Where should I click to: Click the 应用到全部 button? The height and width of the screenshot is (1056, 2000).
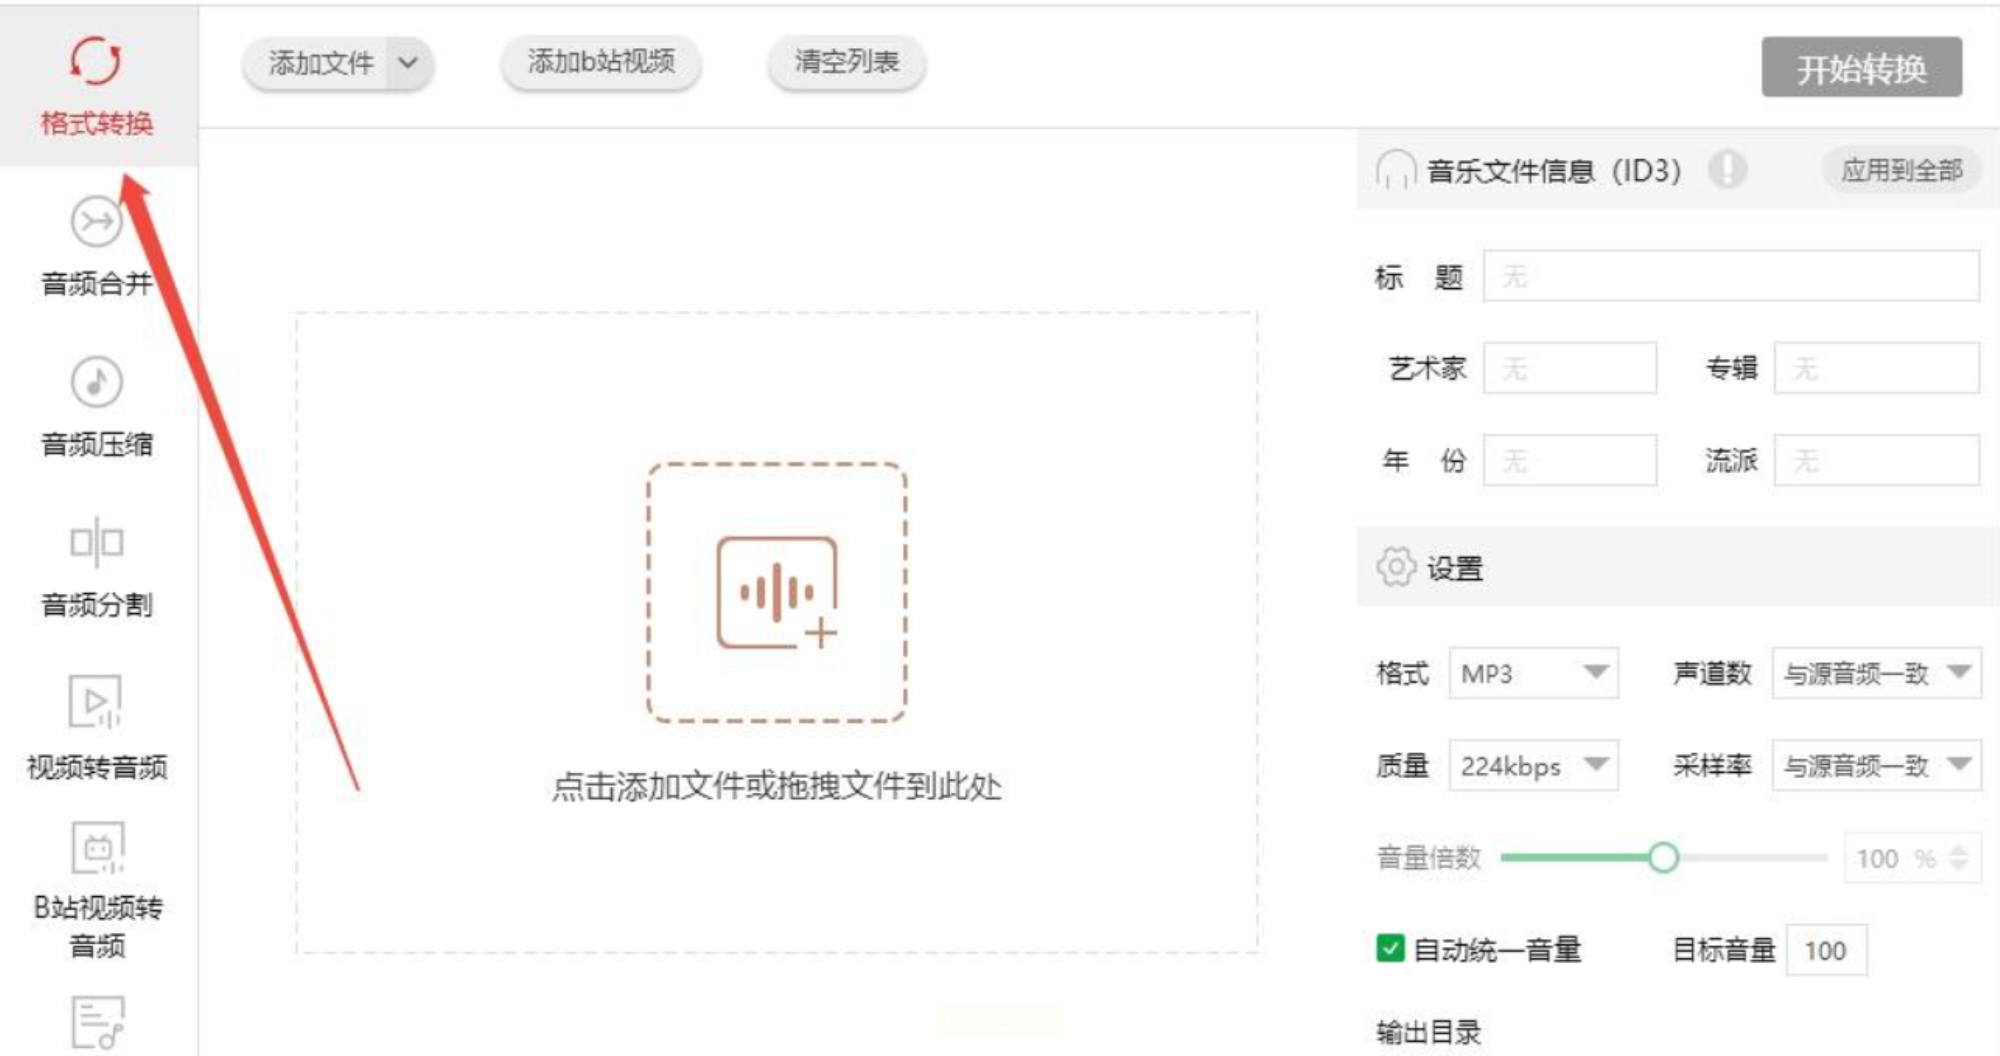coord(1902,170)
